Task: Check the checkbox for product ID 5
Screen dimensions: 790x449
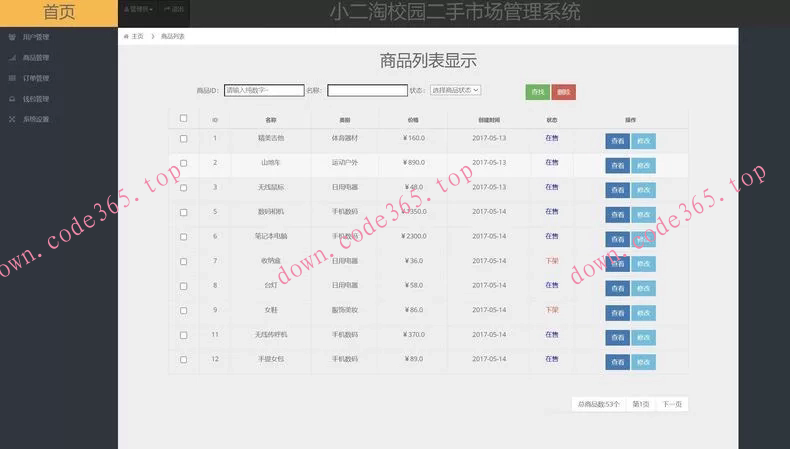Action: click(183, 212)
